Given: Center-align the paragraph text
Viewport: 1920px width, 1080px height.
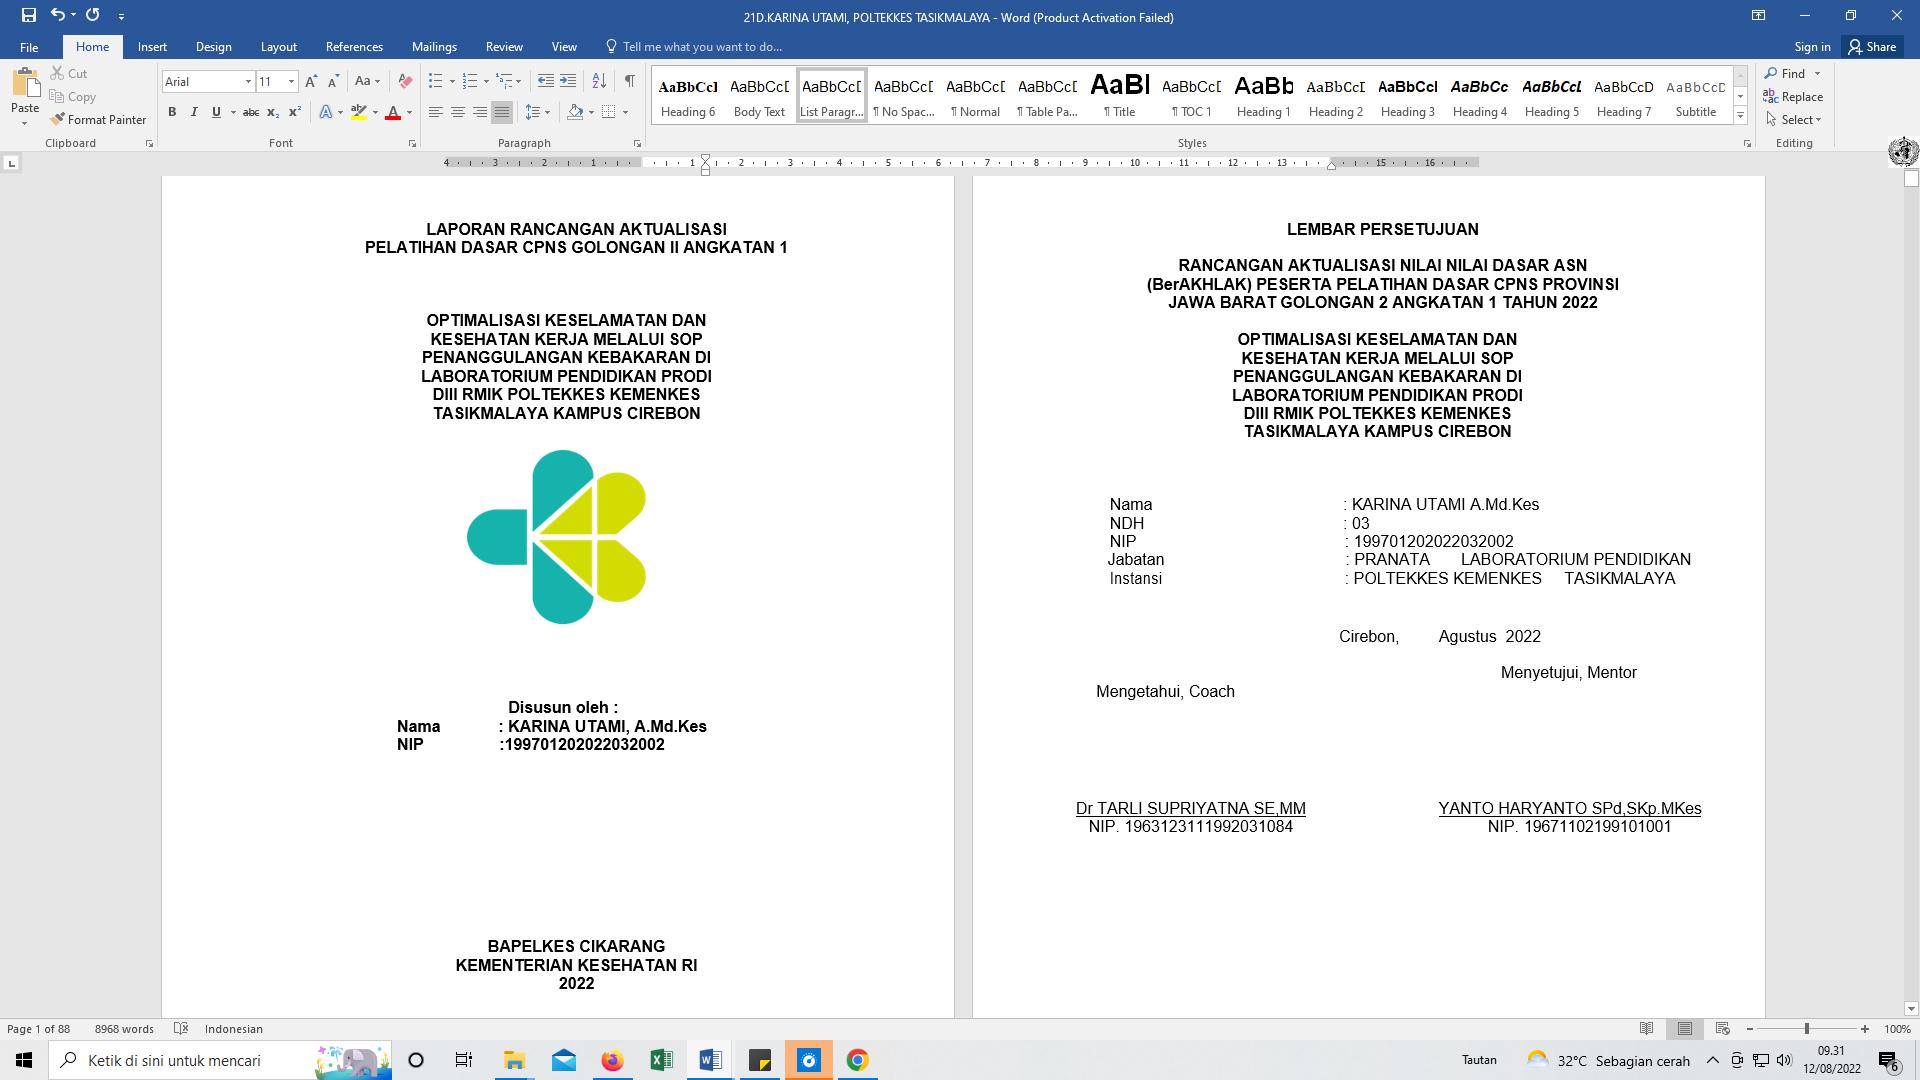Looking at the screenshot, I should pyautogui.click(x=458, y=112).
